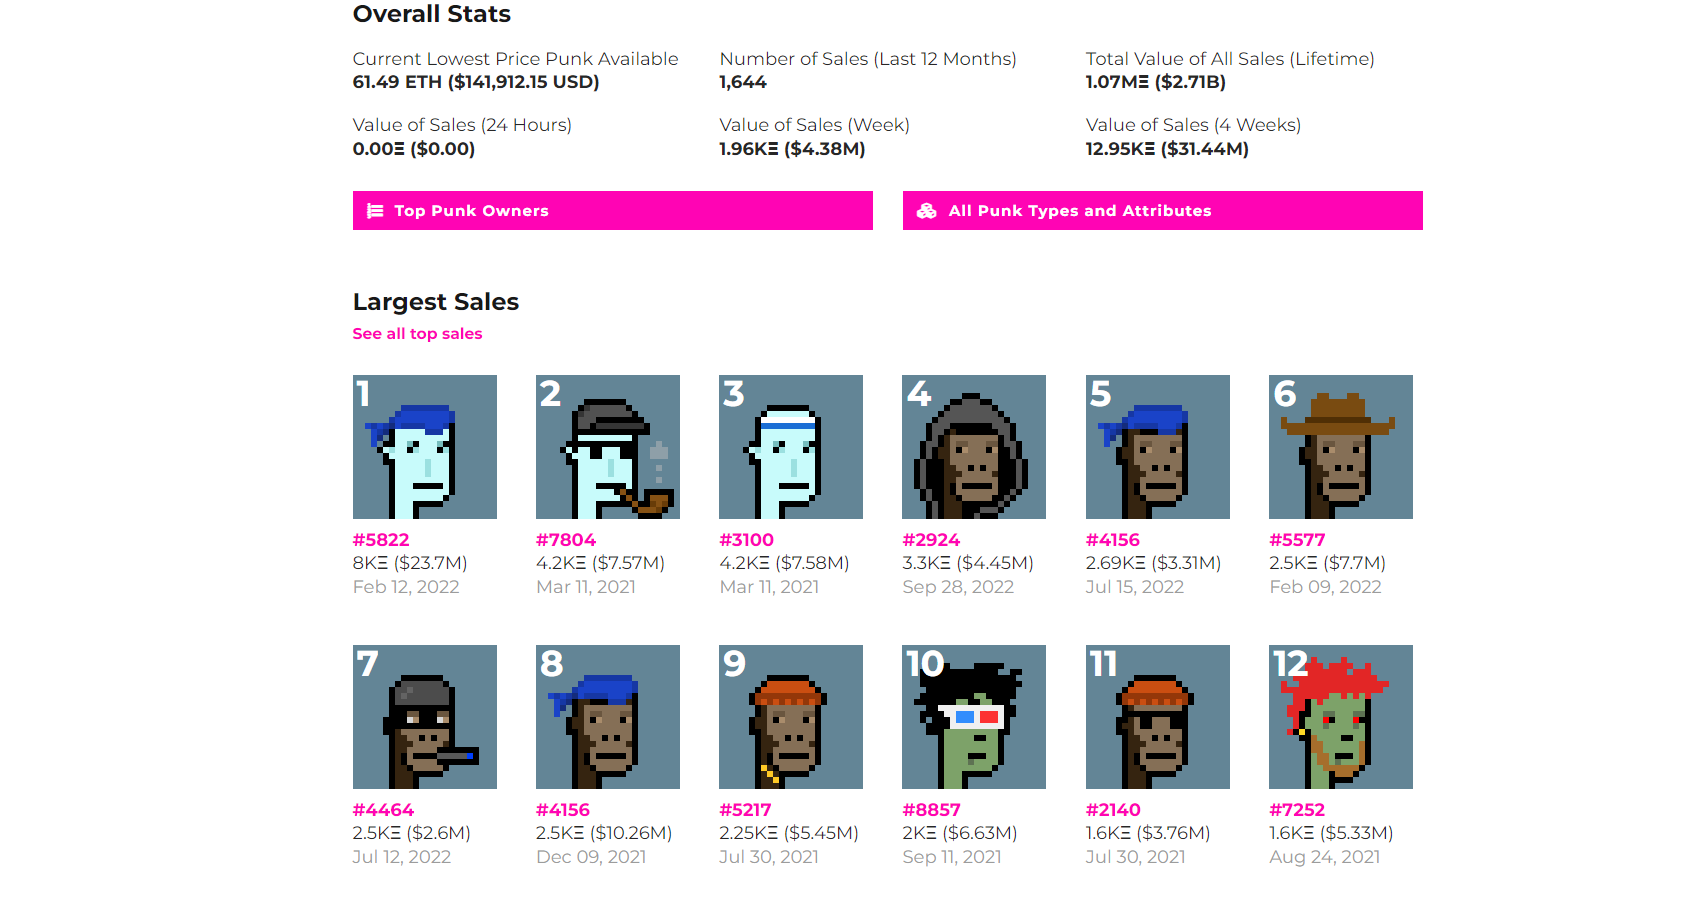Open the ape punk with vape, ranked 7
Screen dimensions: 1689x904
click(x=425, y=717)
